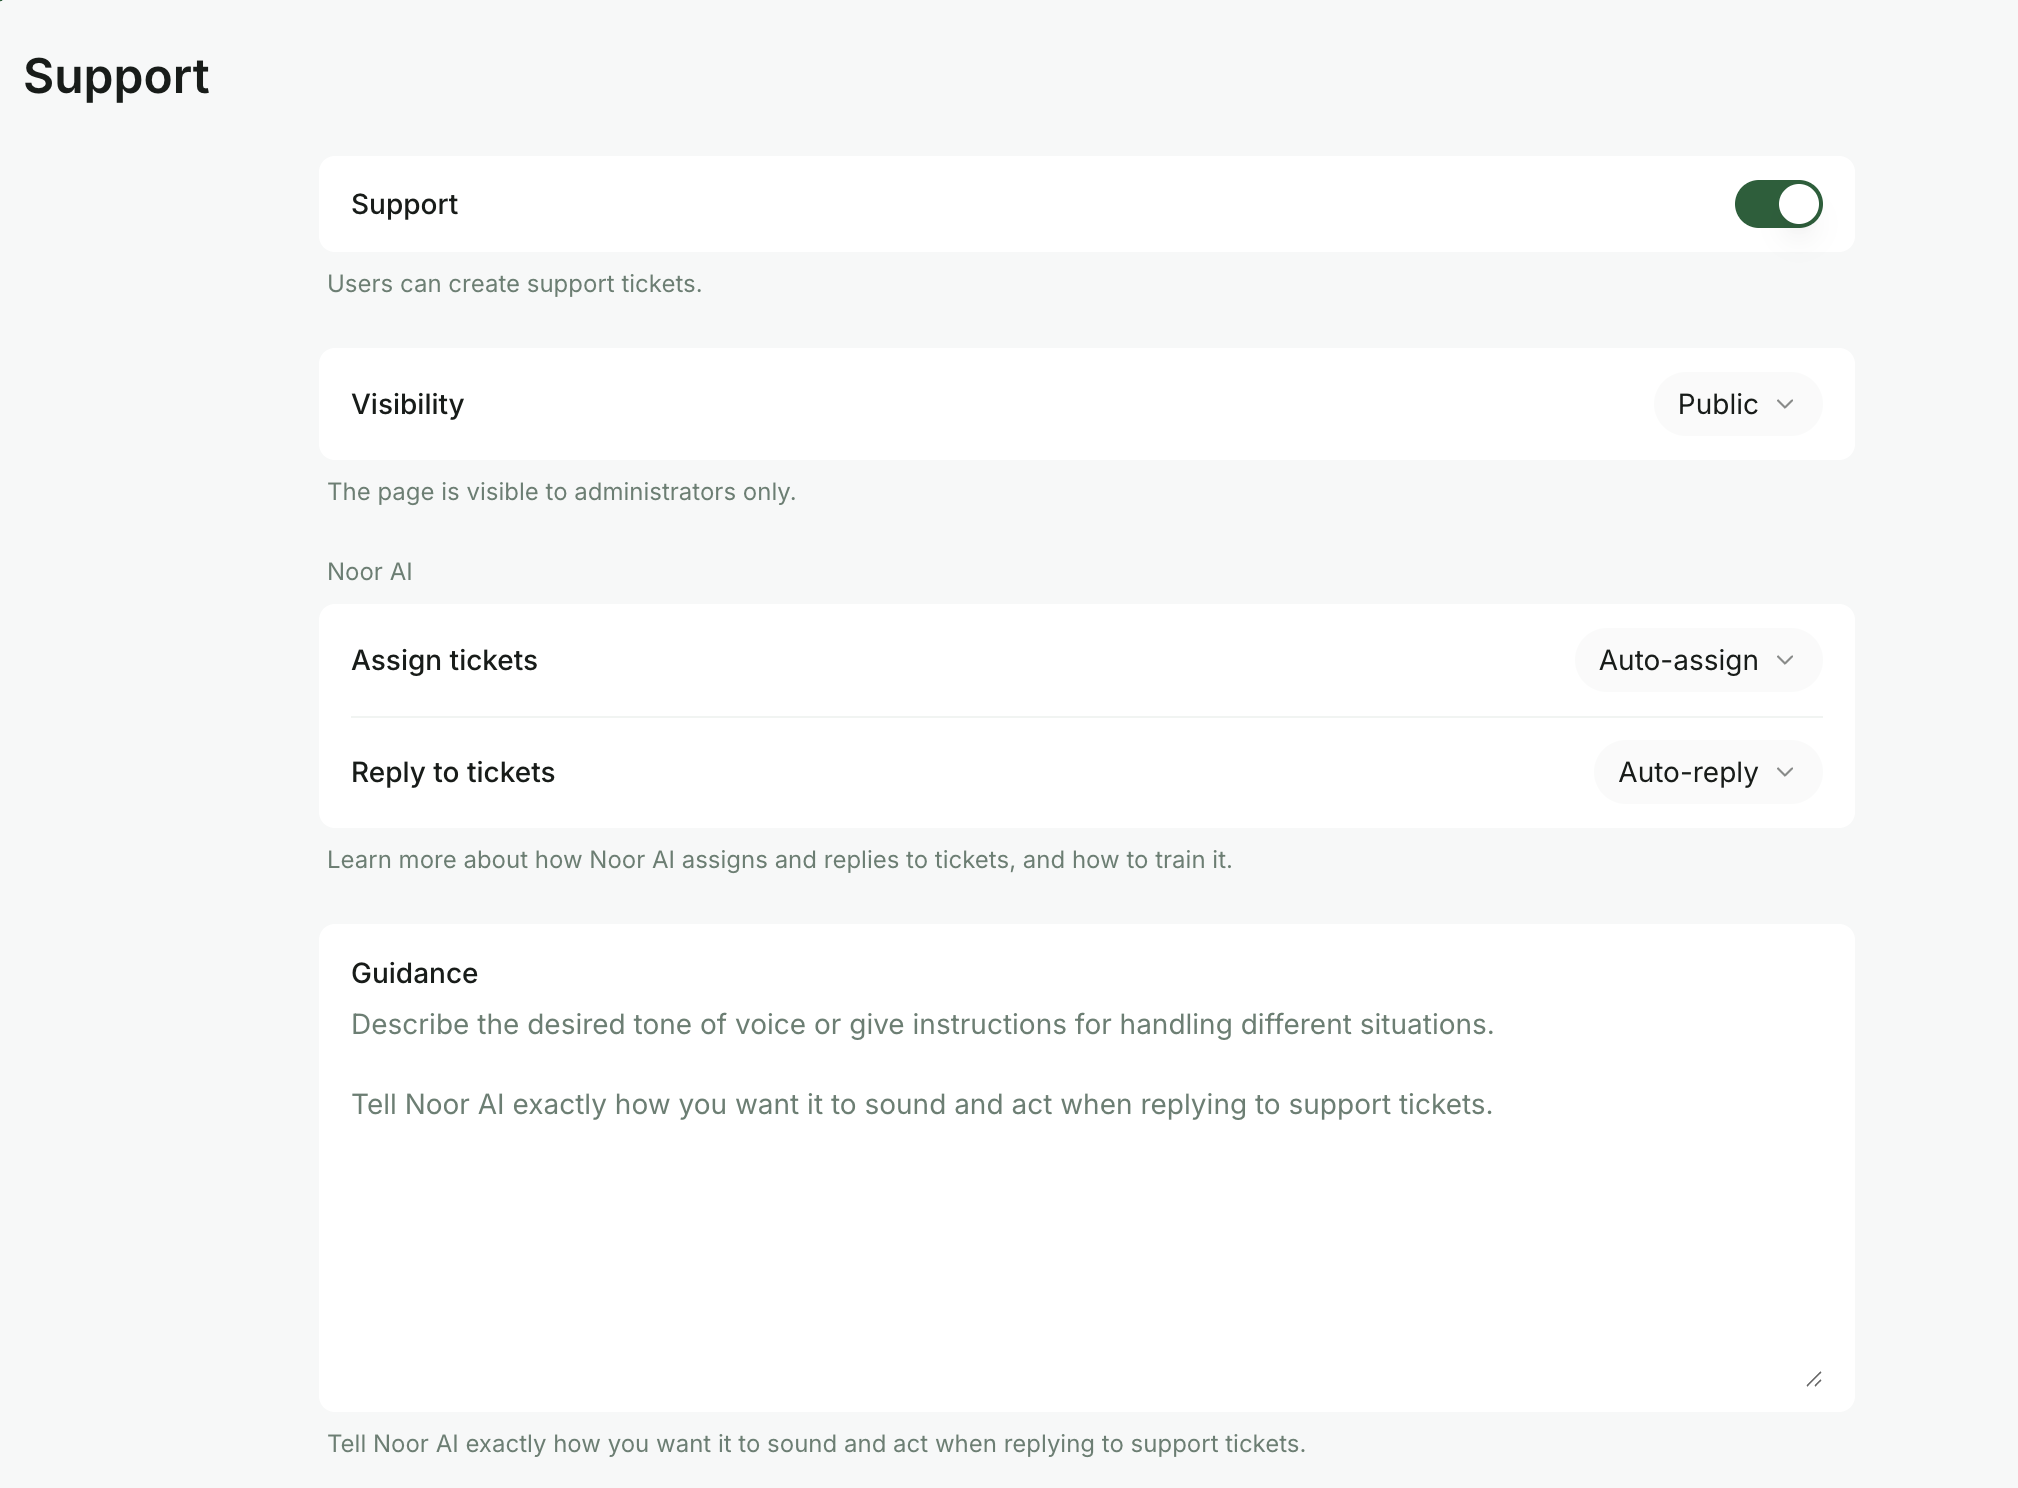The width and height of the screenshot is (2018, 1488).
Task: Click the Reply to tickets label
Action: [453, 772]
